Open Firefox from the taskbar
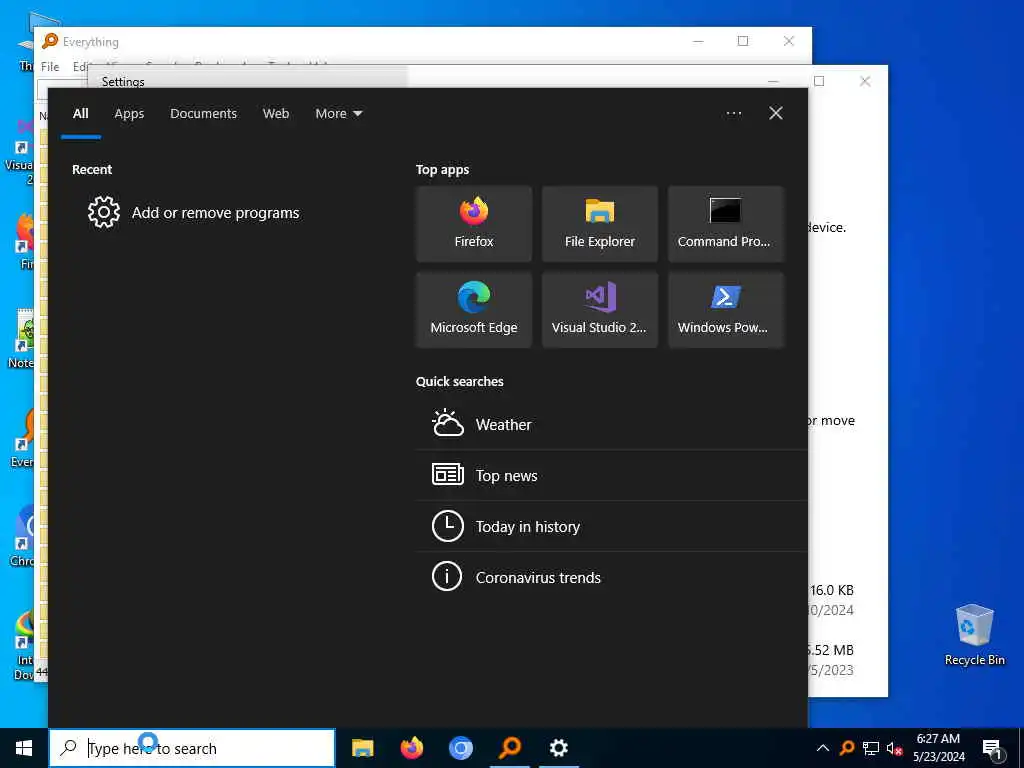 pos(411,748)
